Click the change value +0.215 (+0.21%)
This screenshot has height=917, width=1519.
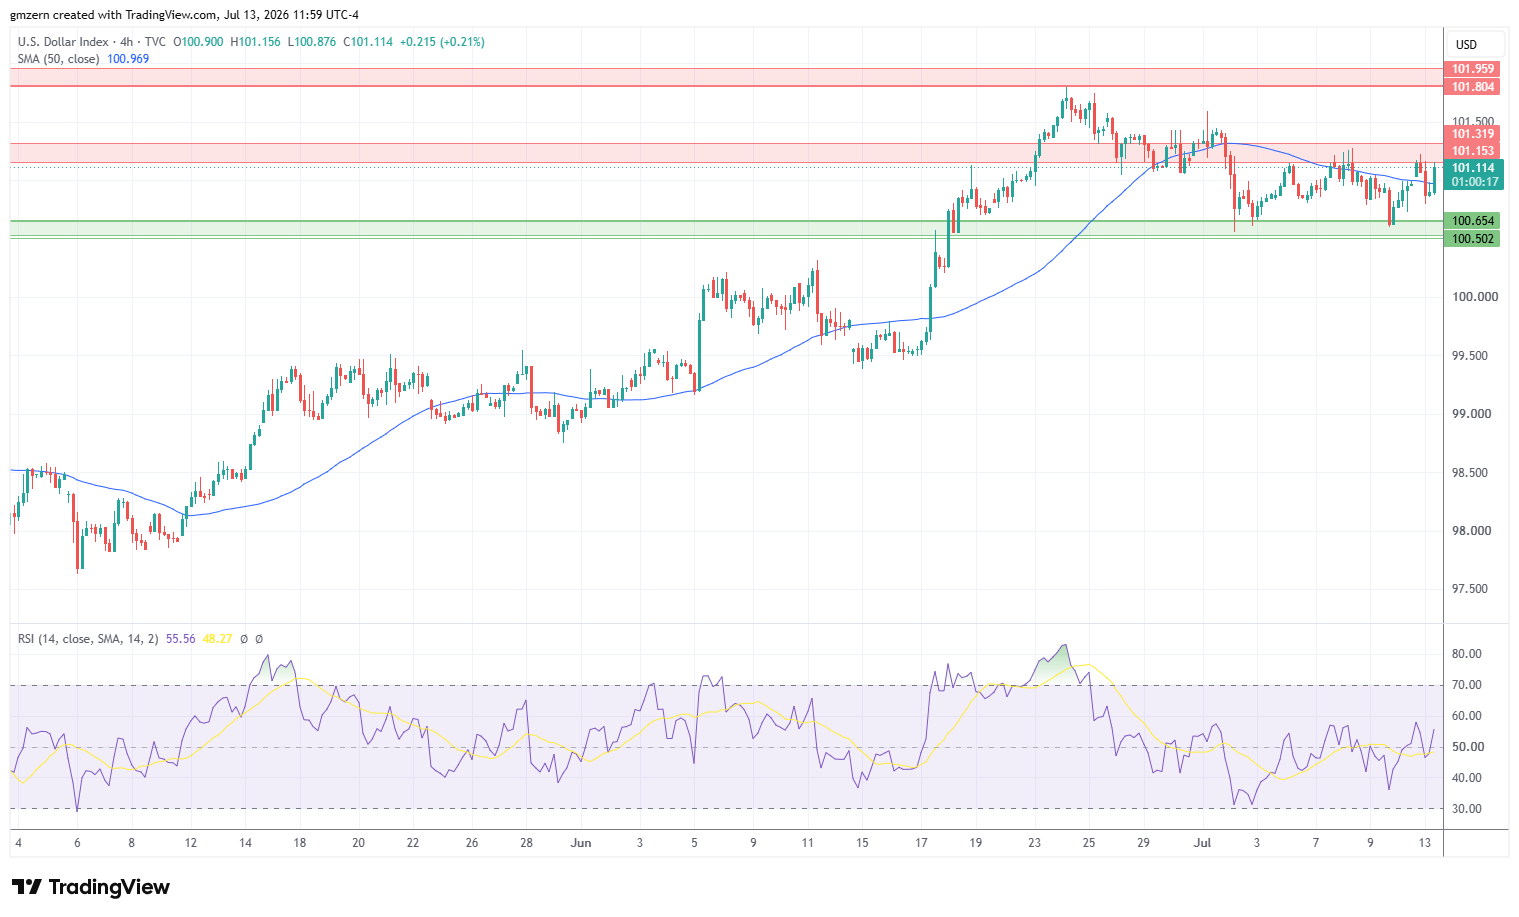442,42
